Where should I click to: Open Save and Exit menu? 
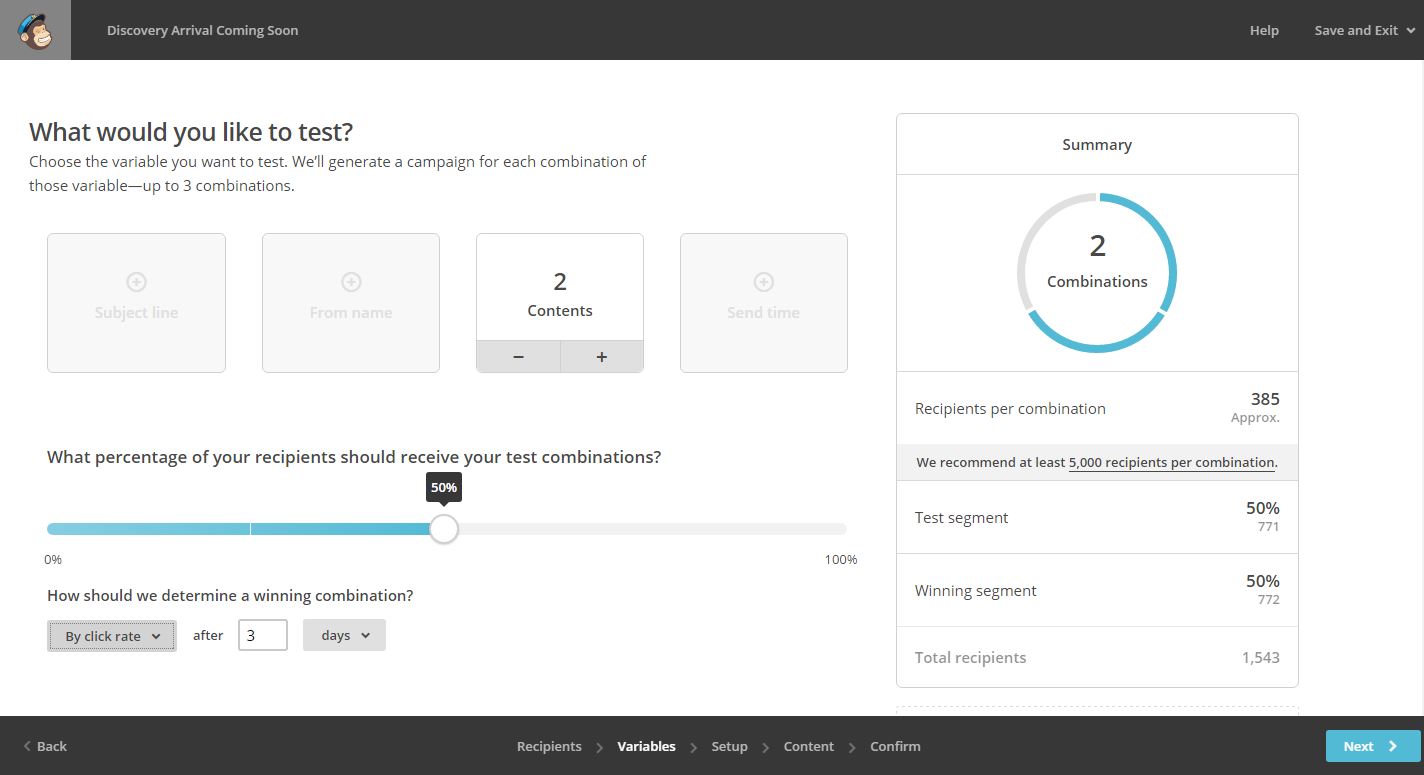(1364, 30)
